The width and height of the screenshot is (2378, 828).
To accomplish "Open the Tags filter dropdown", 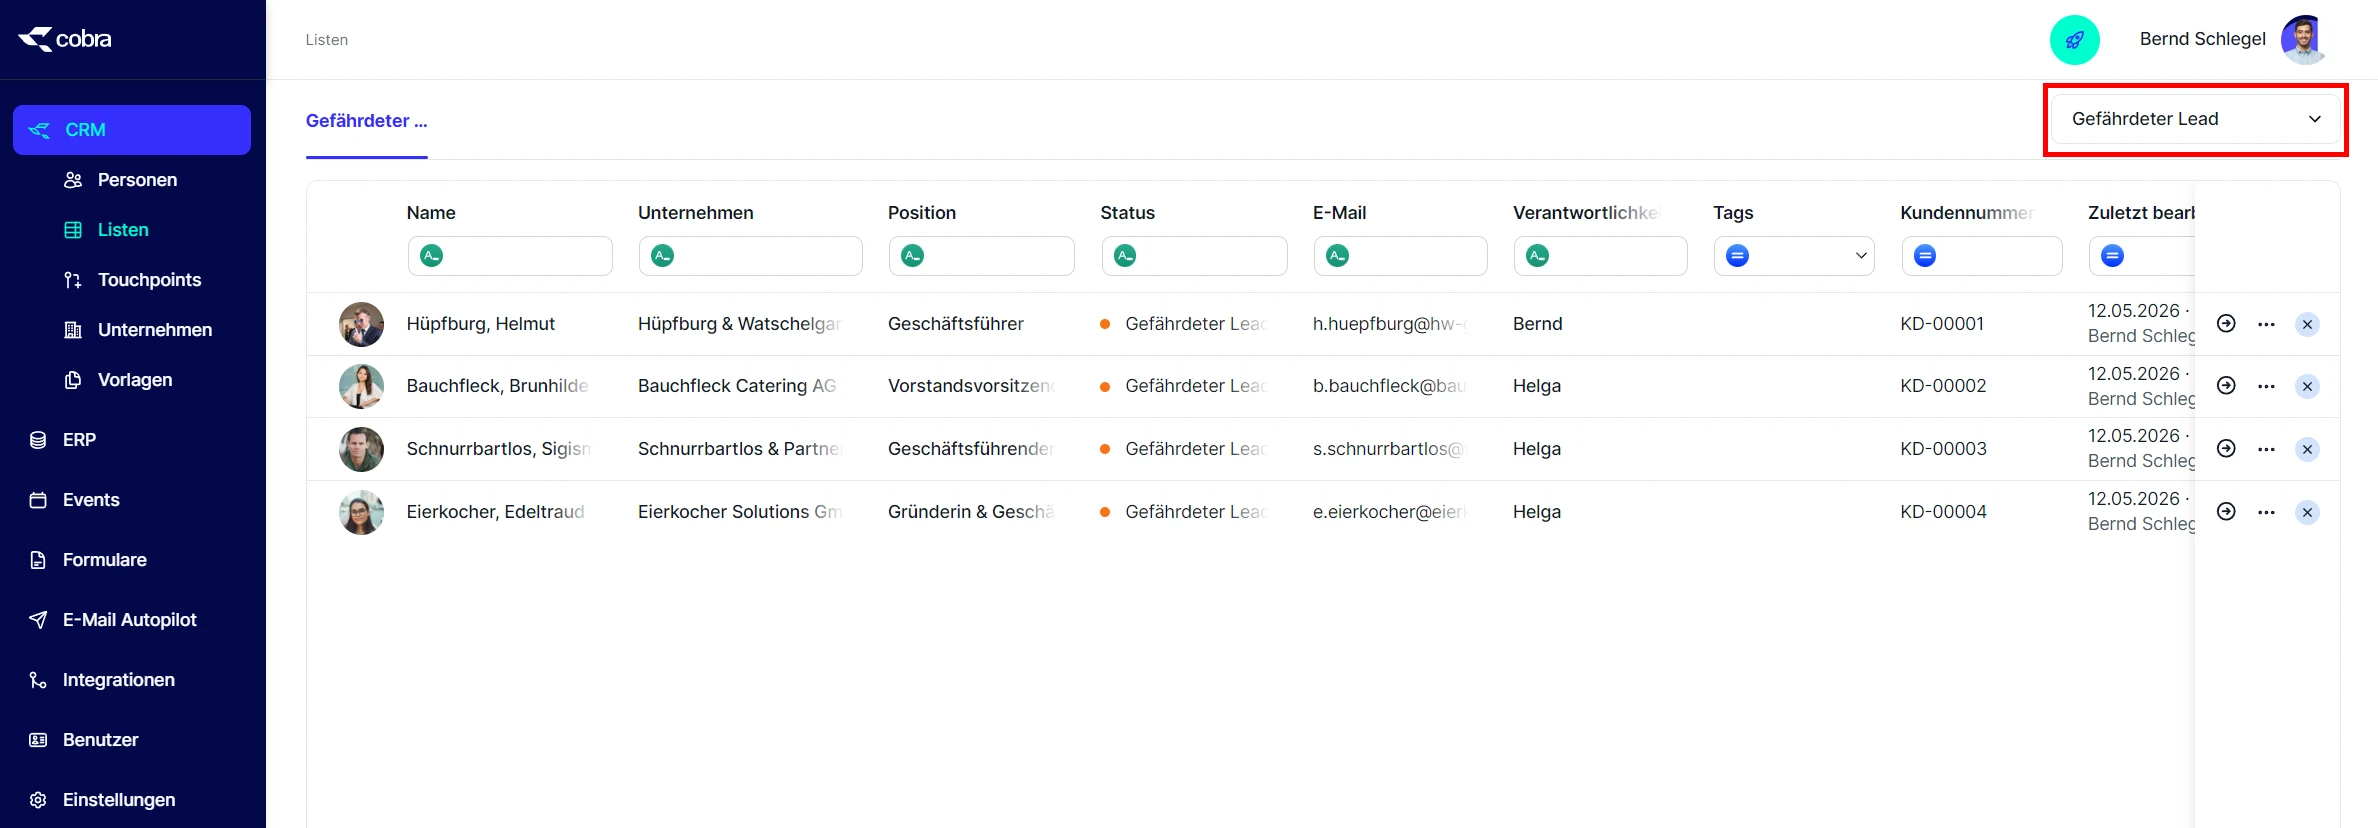I will coord(1794,256).
